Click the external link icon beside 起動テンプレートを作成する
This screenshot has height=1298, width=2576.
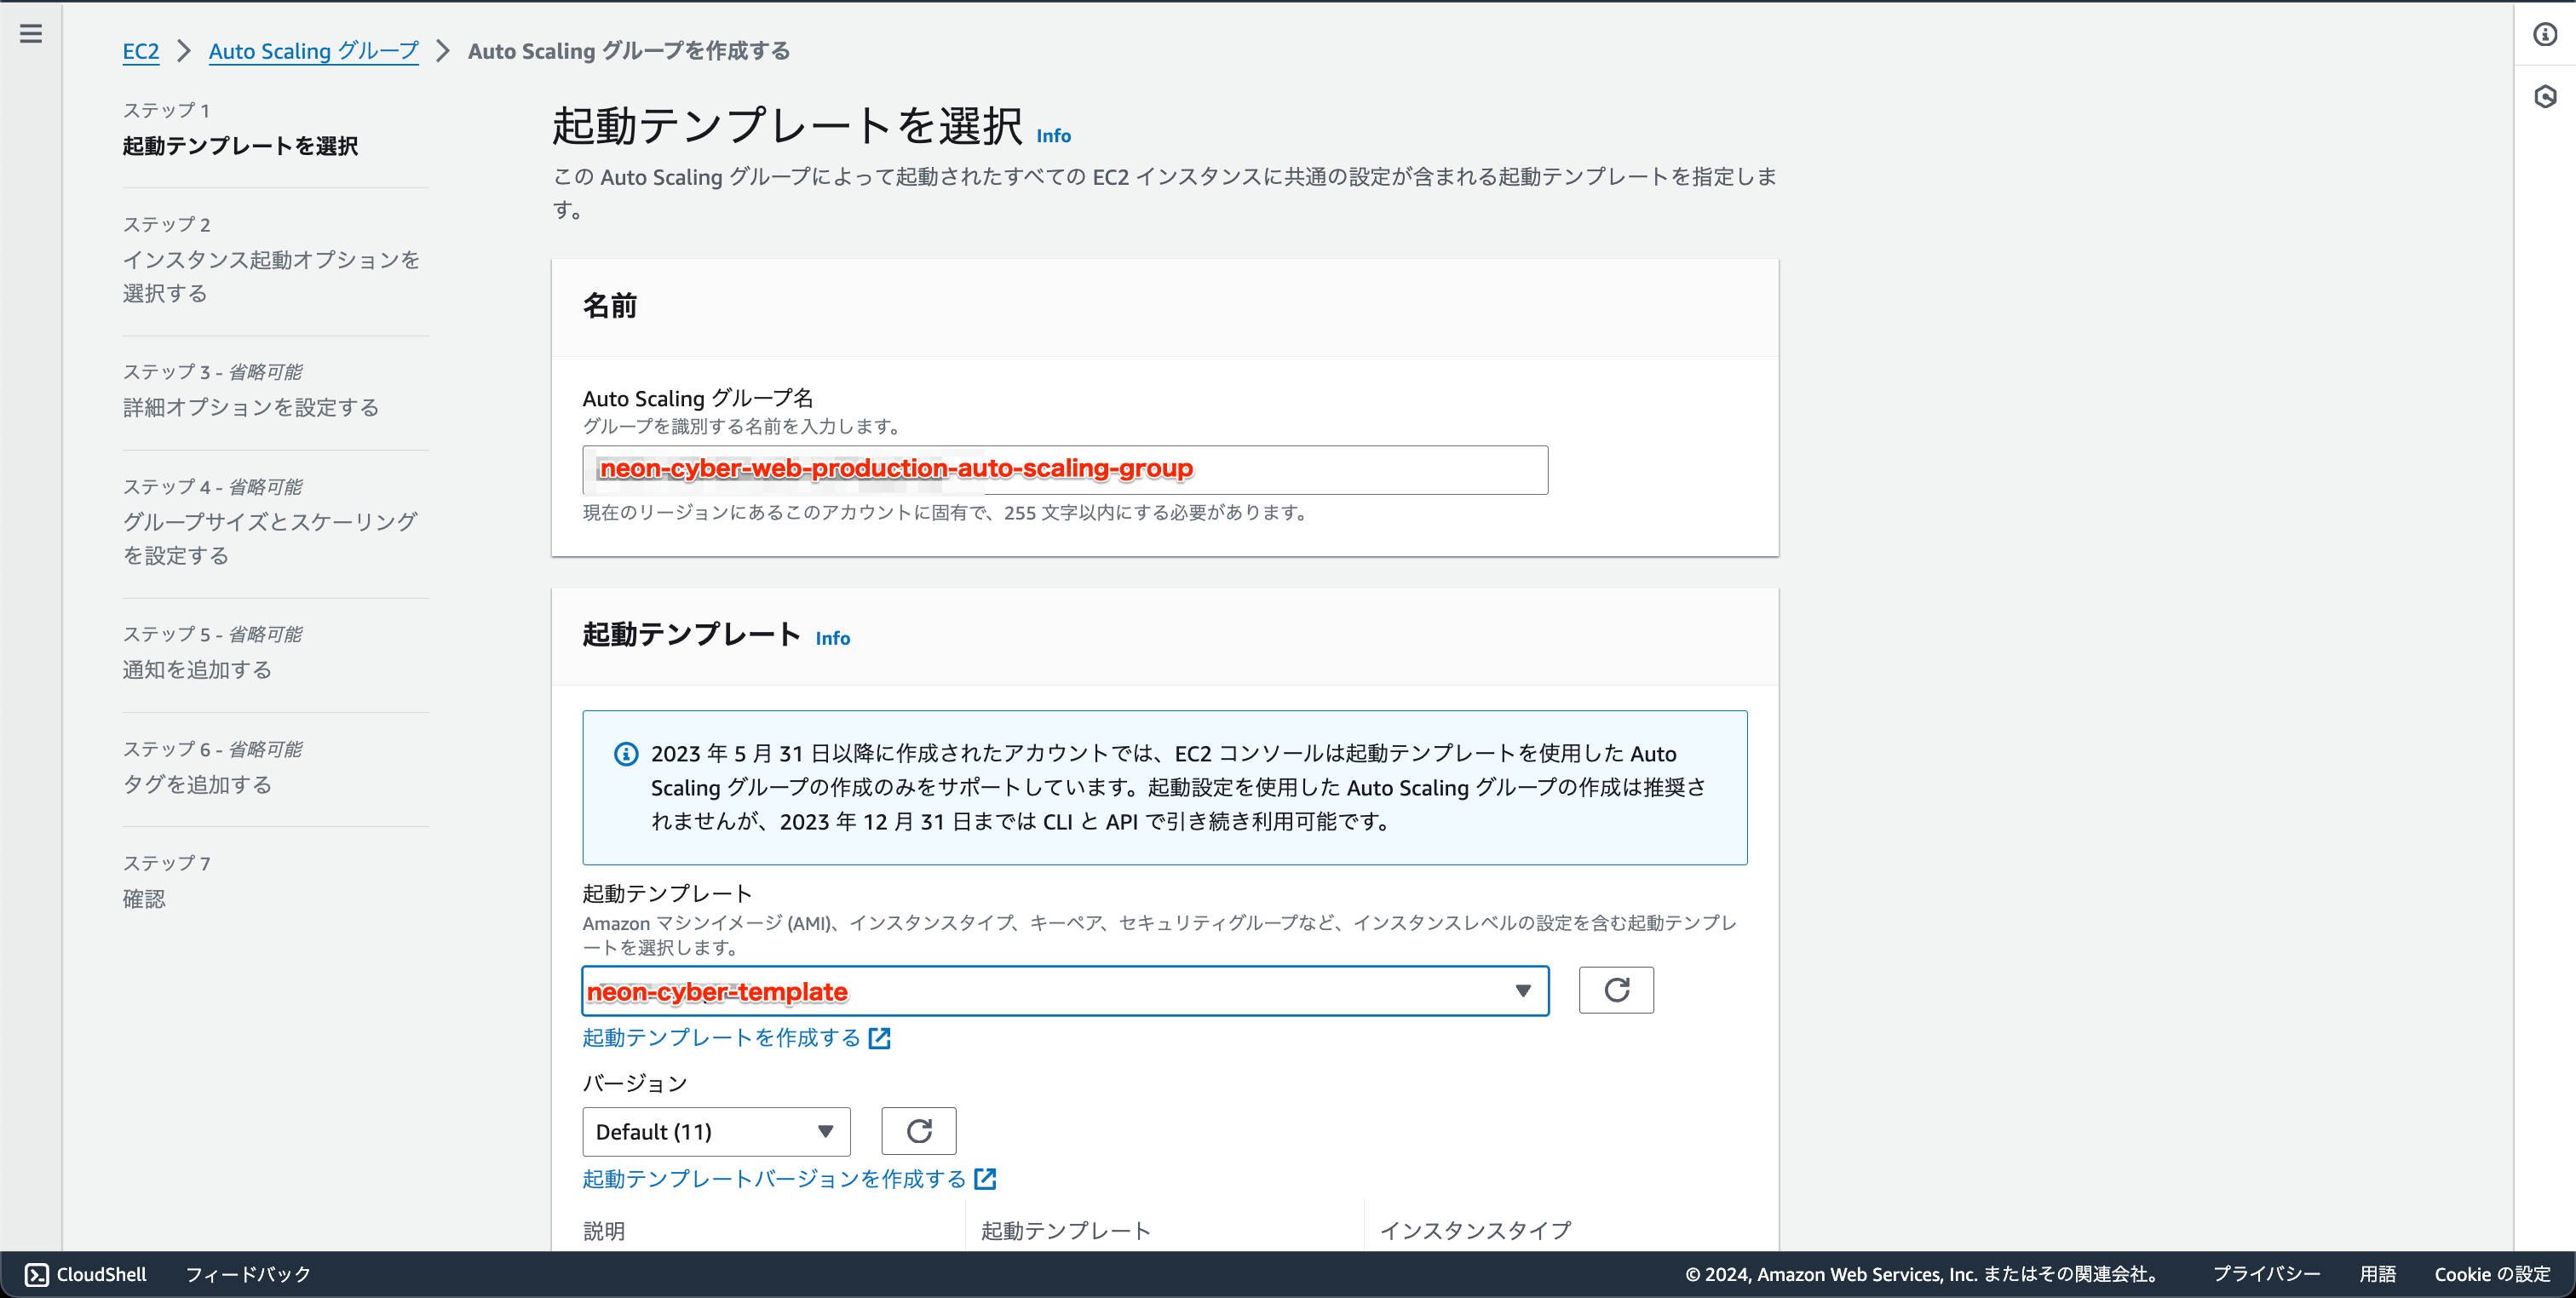pyautogui.click(x=879, y=1038)
